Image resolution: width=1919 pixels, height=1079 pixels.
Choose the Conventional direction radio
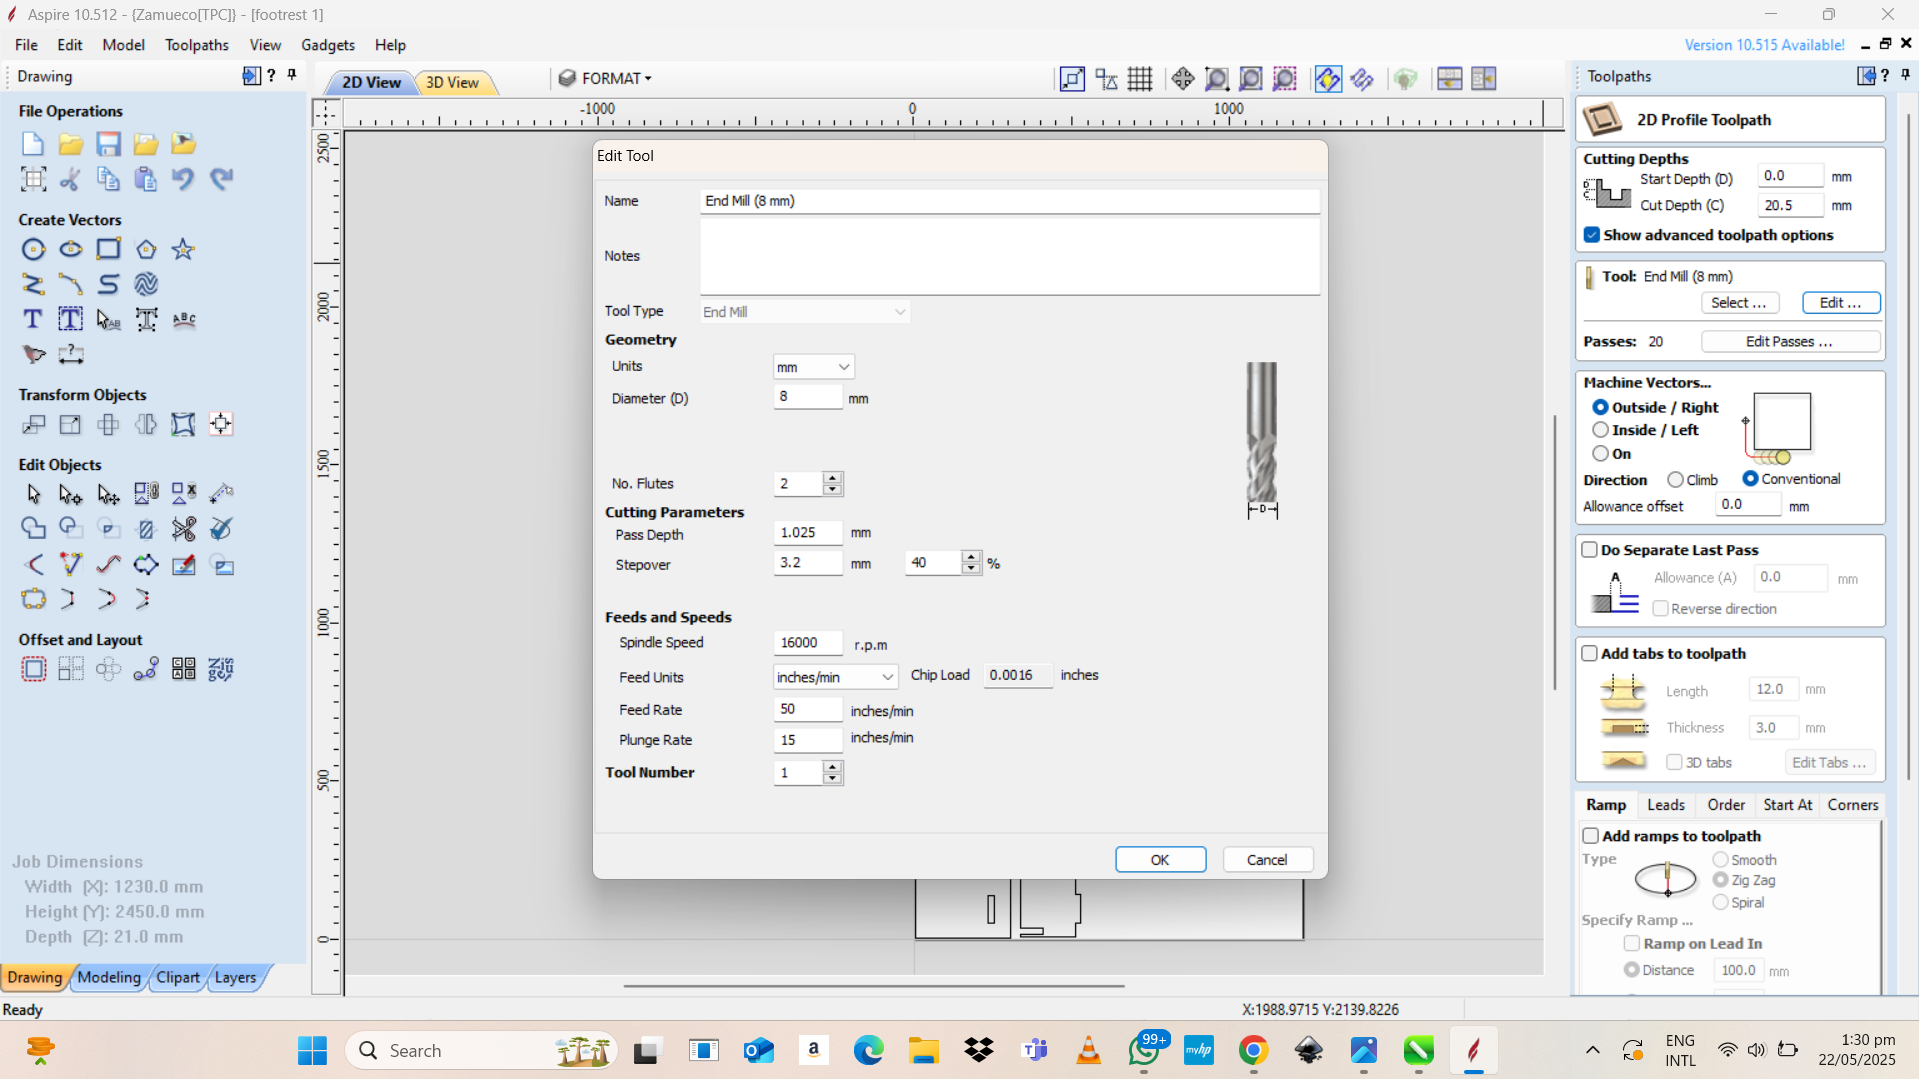1750,479
